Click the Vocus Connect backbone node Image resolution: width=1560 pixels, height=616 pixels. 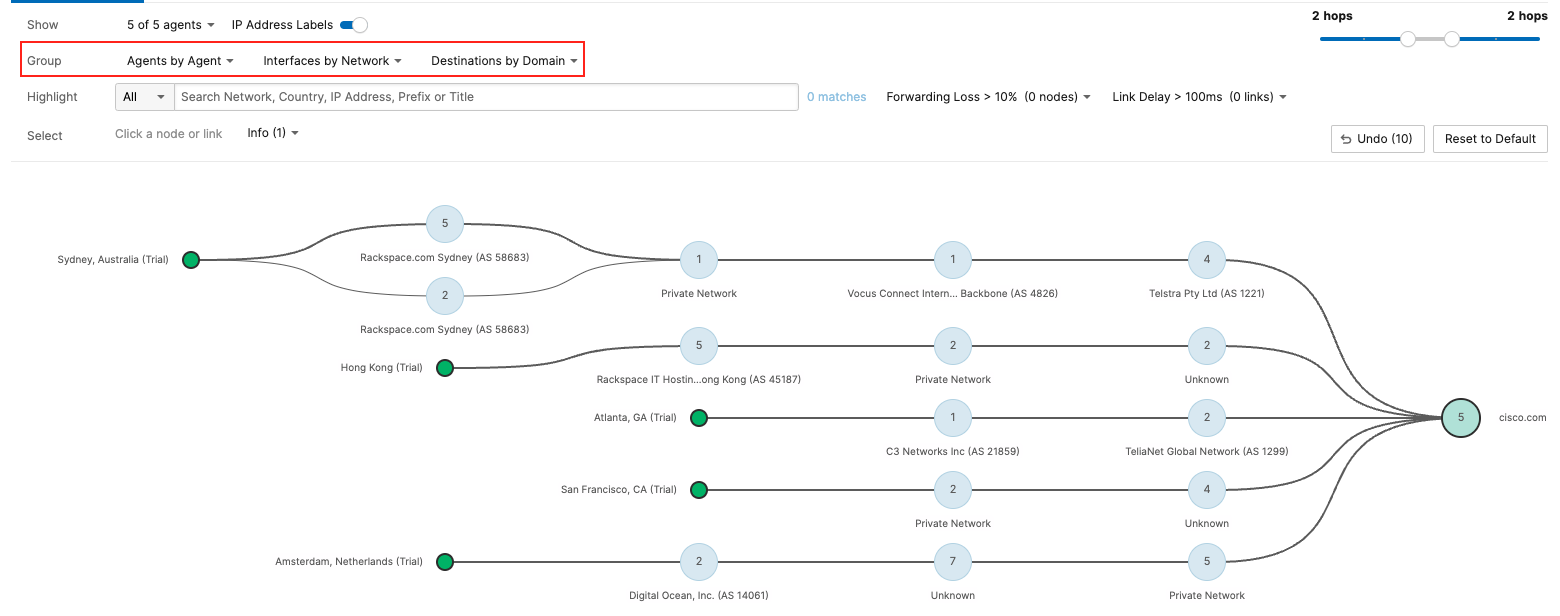pyautogui.click(x=952, y=260)
